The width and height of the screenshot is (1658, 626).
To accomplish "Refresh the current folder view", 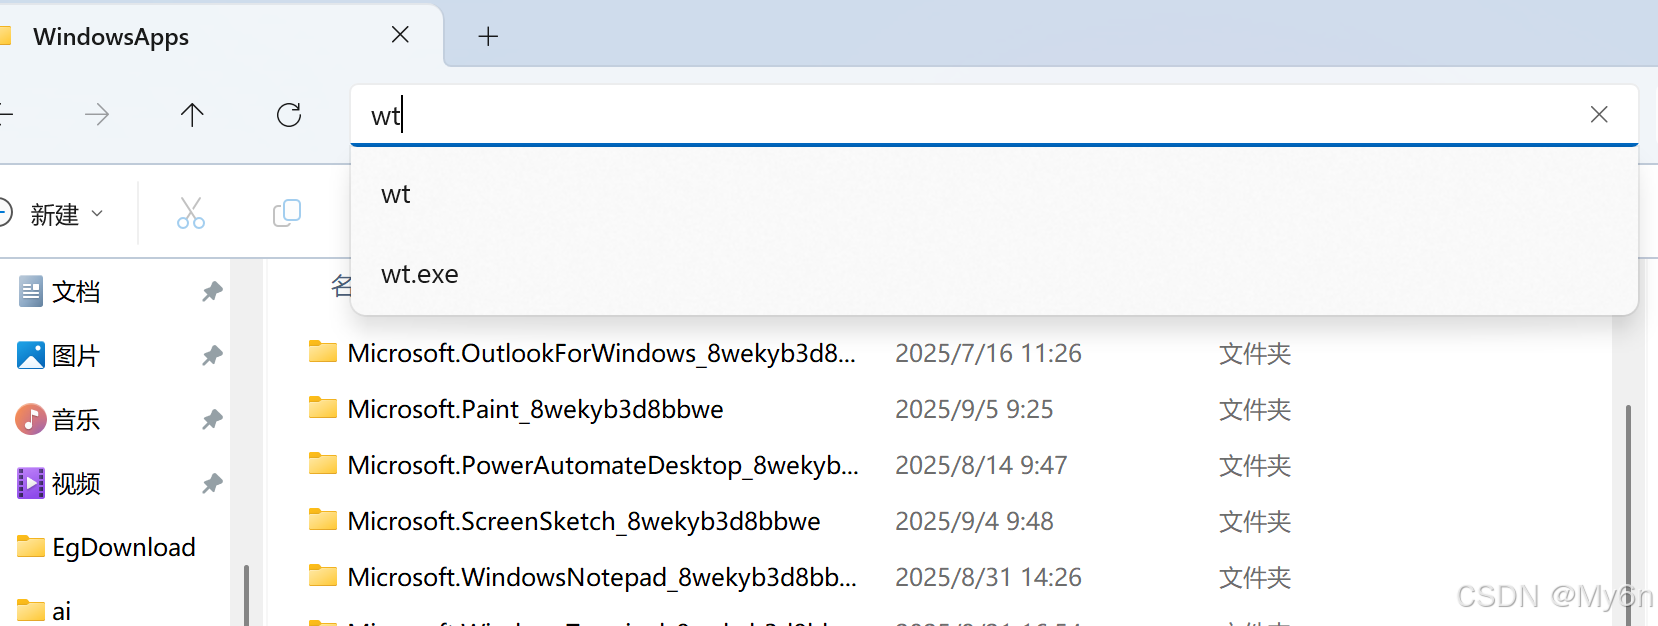I will point(289,115).
